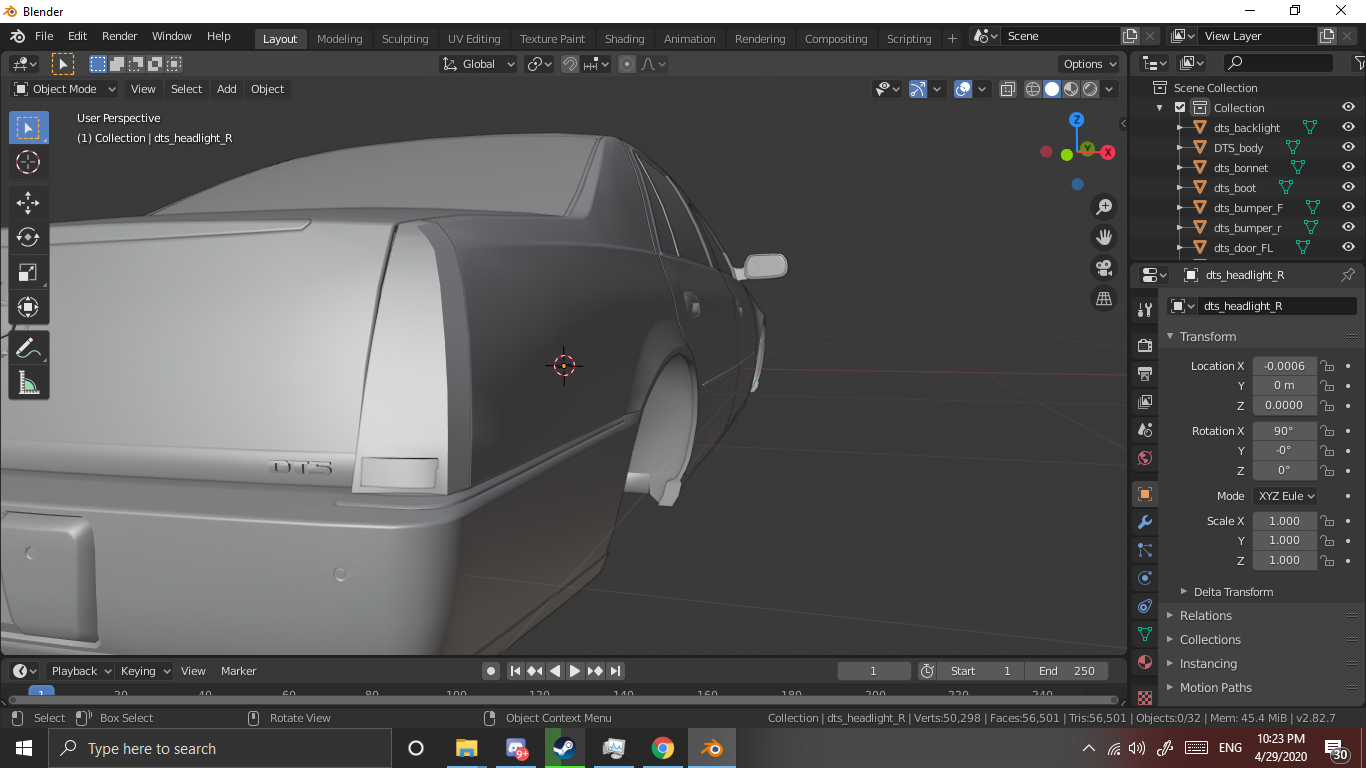Open the Keying popover
The height and width of the screenshot is (768, 1366).
click(144, 671)
